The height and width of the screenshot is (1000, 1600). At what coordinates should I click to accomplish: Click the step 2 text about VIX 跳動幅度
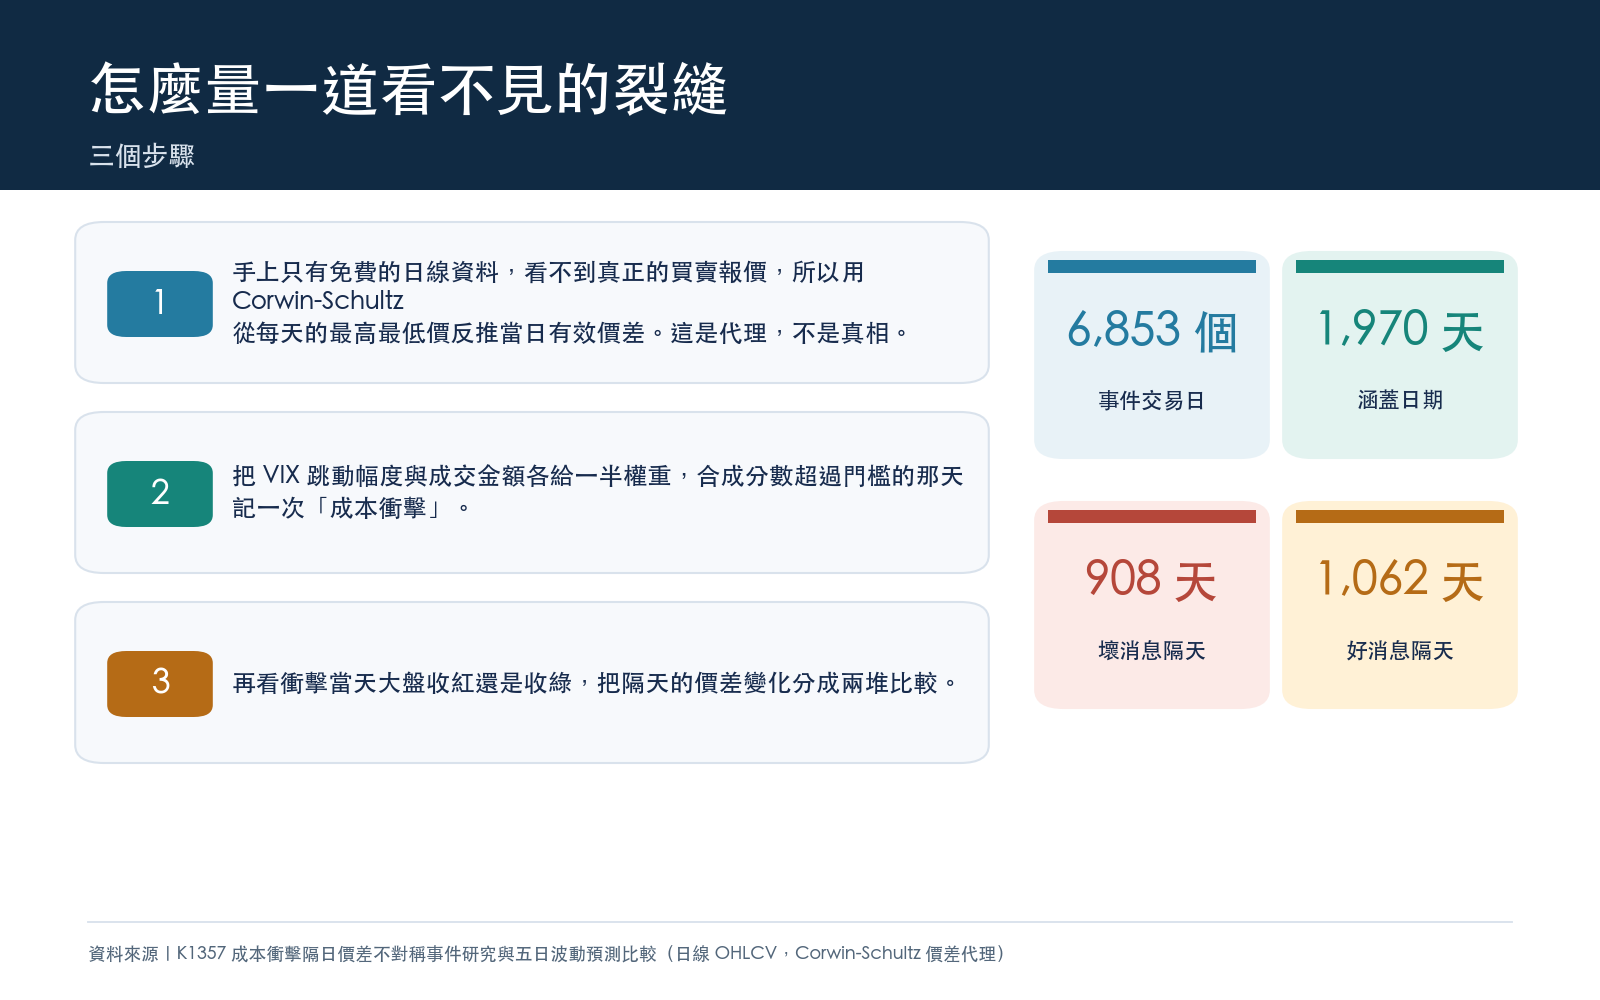(597, 476)
